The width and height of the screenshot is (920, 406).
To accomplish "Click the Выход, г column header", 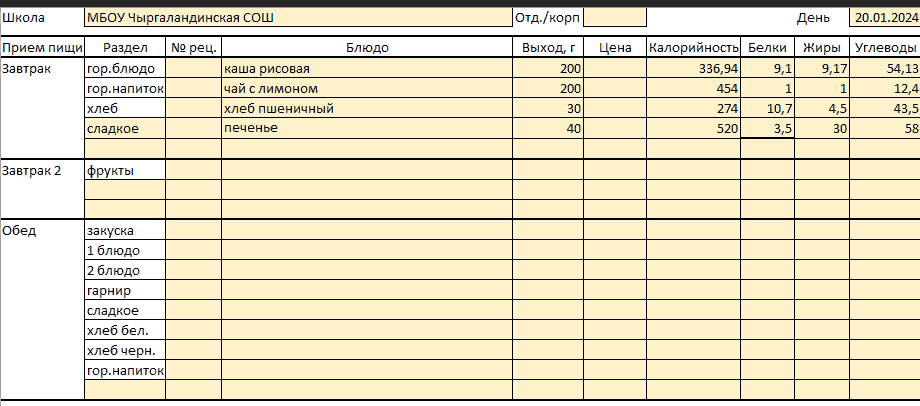I will coord(549,48).
